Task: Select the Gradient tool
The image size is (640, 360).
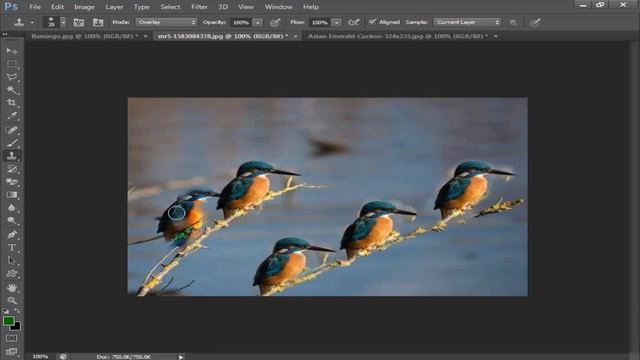Action: (x=12, y=195)
